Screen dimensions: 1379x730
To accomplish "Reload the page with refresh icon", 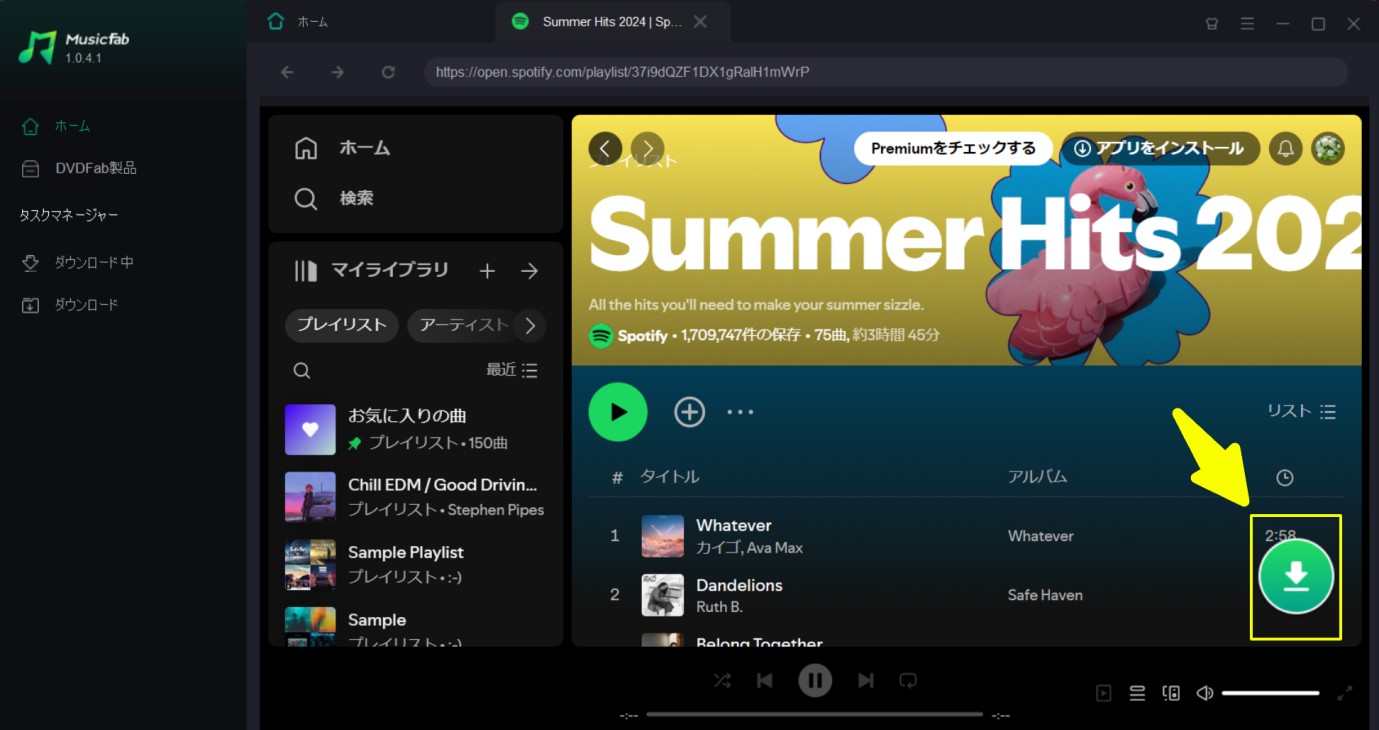I will click(x=388, y=72).
